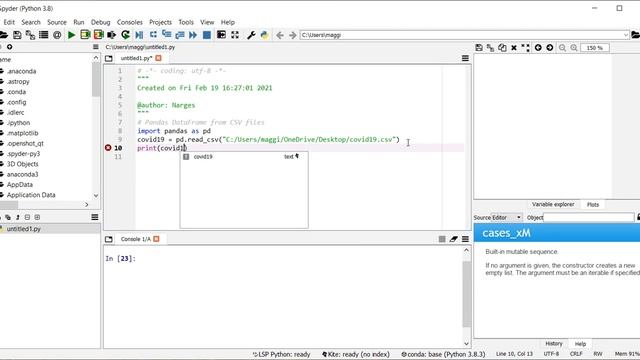640x360 pixels.
Task: Click the Object input field in Help pane
Action: pos(589,218)
